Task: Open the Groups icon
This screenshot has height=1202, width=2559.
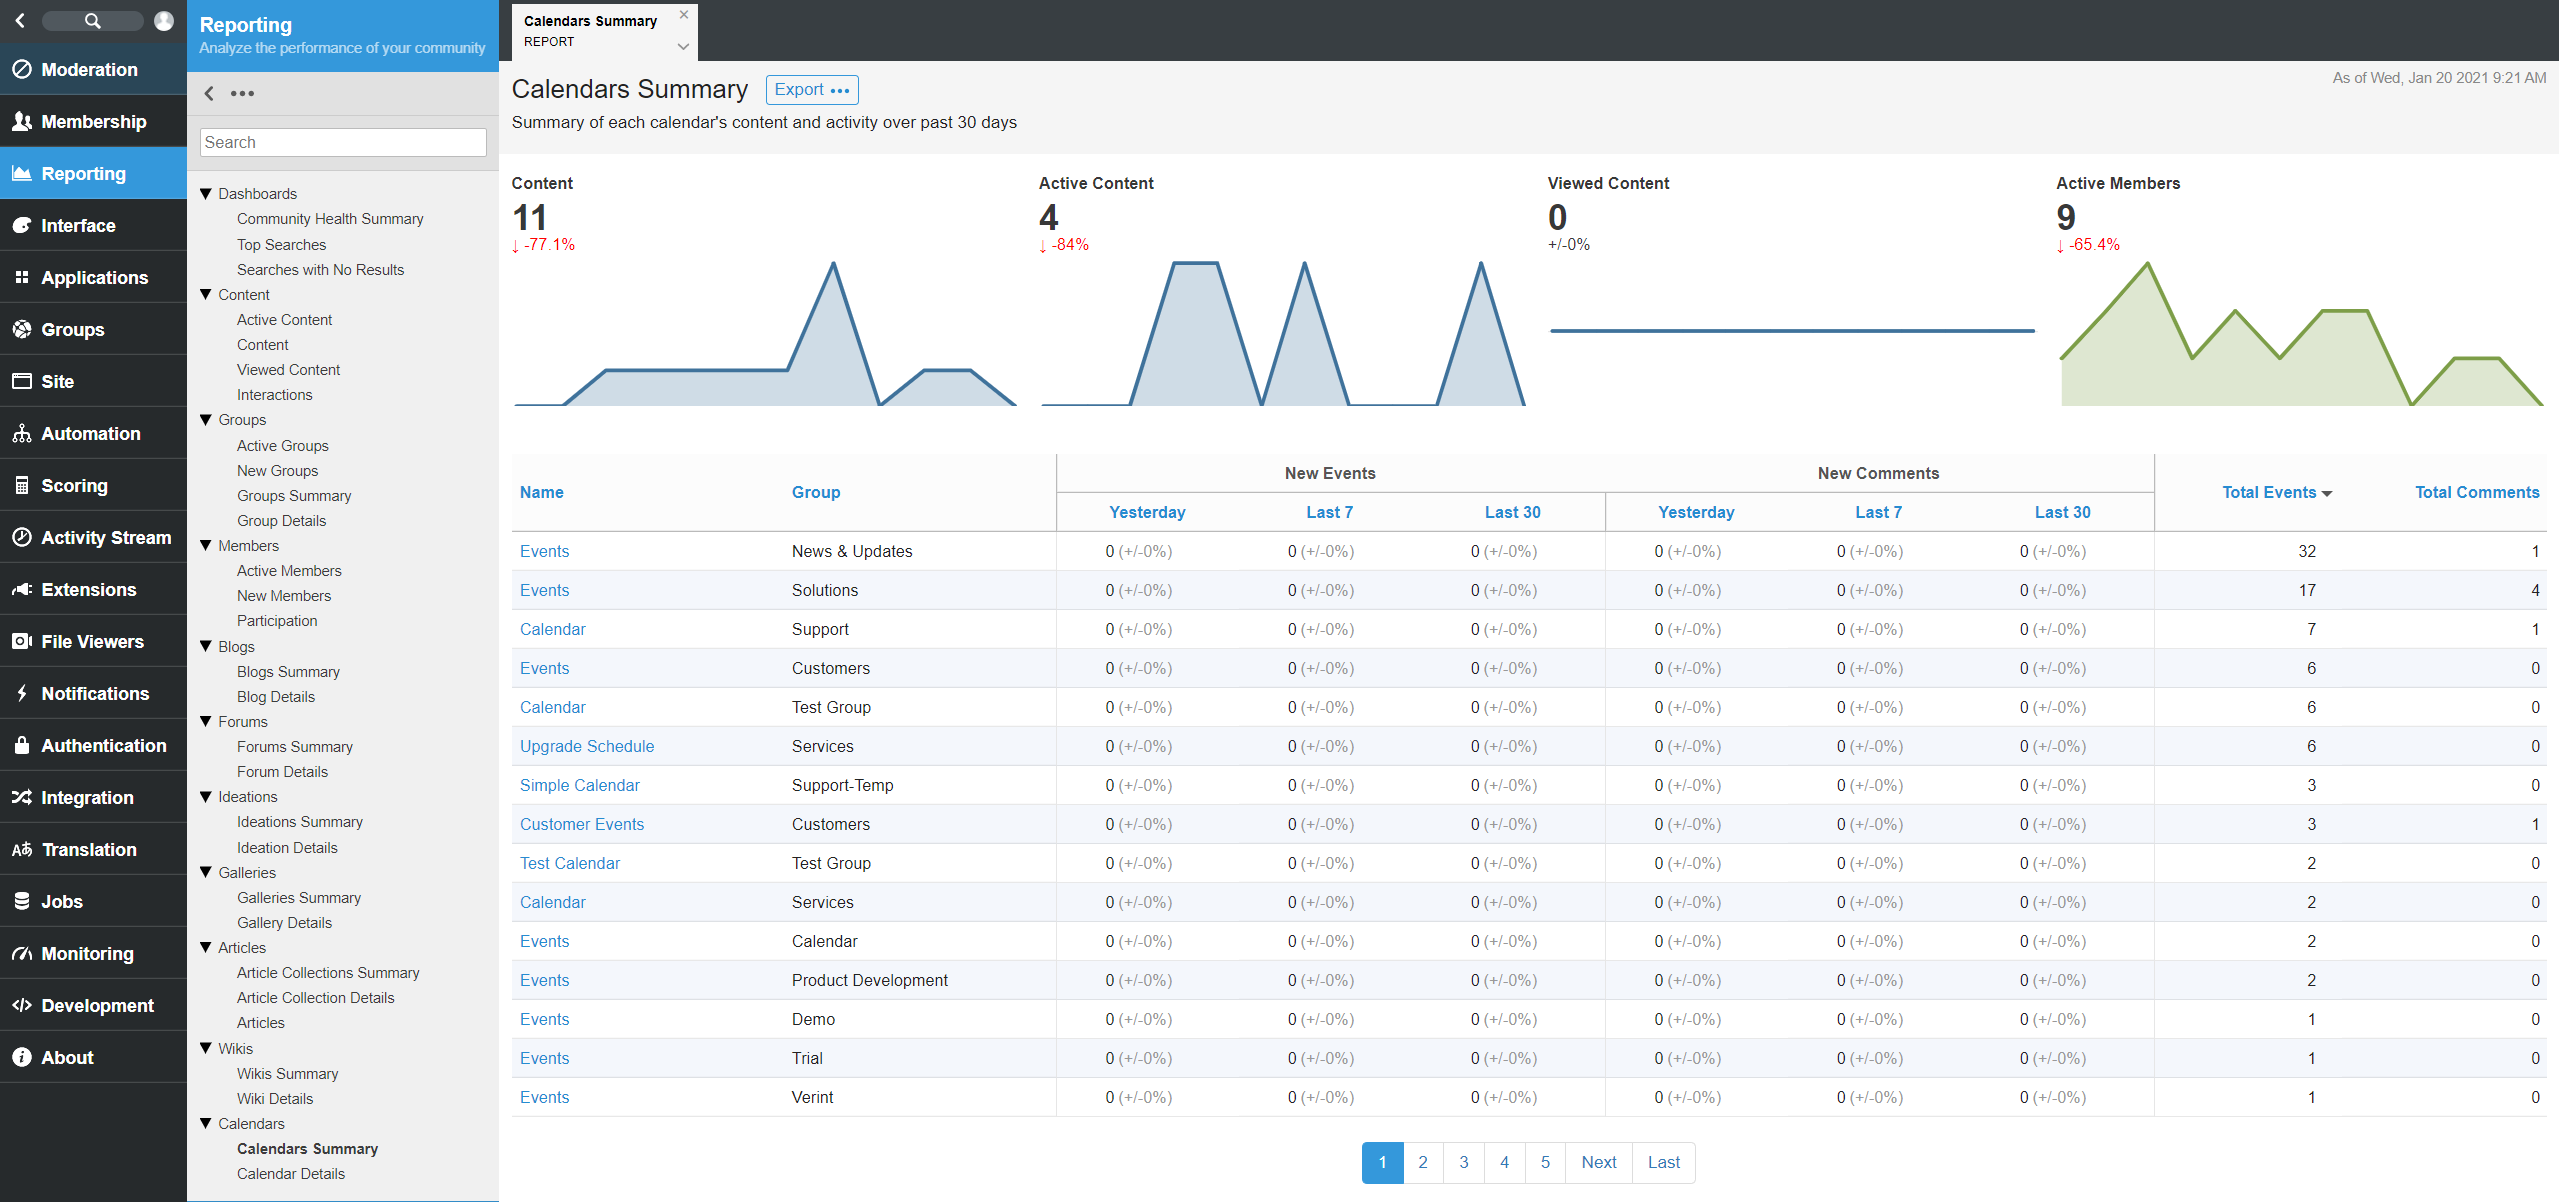Action: [x=21, y=329]
